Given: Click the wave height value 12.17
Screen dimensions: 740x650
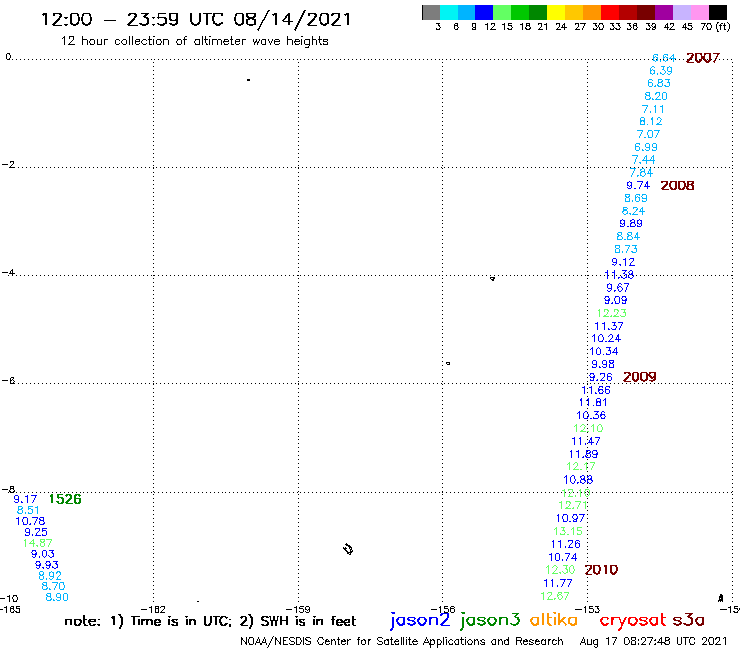Looking at the screenshot, I should coord(581,466).
